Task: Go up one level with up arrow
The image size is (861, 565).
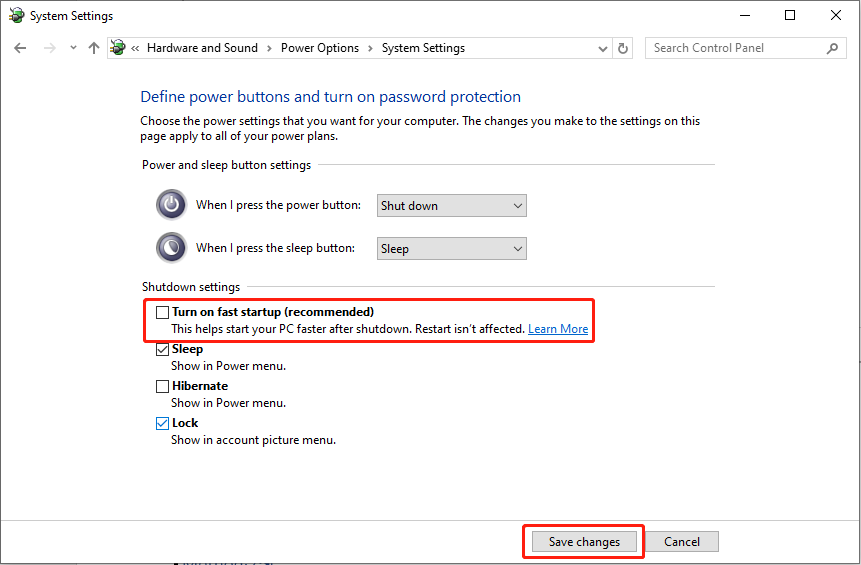Action: [94, 48]
